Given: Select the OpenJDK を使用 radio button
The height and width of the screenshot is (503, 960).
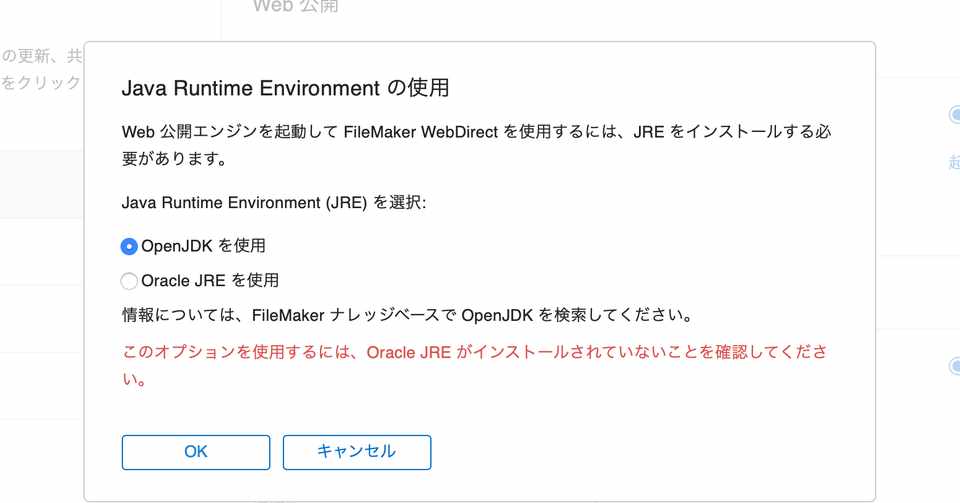Looking at the screenshot, I should click(x=129, y=247).
